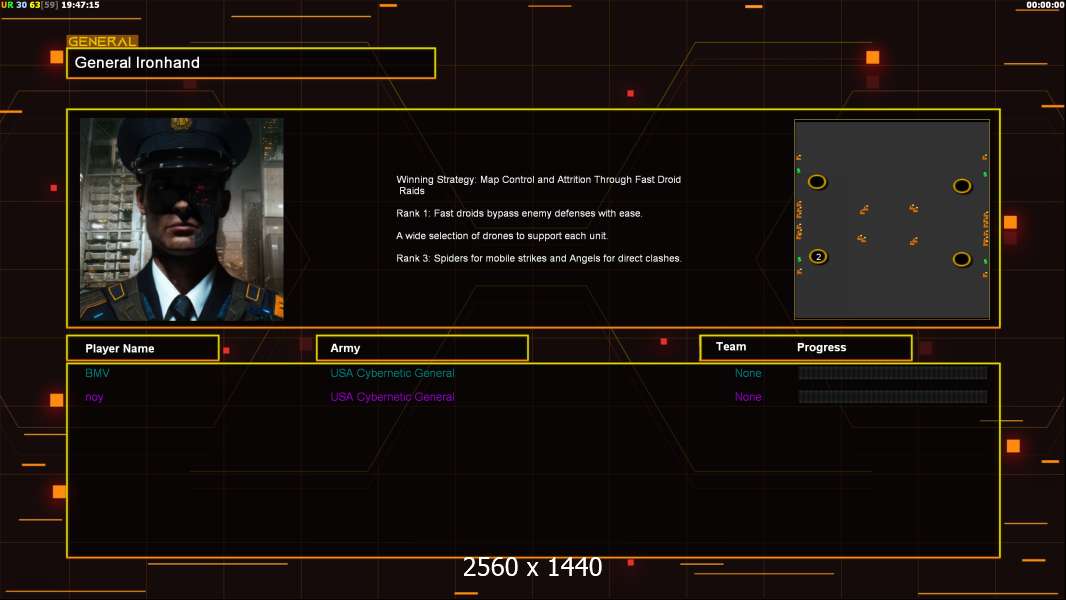This screenshot has width=1066, height=600.
Task: Click the General Ironhand portrait image
Action: [x=182, y=219]
